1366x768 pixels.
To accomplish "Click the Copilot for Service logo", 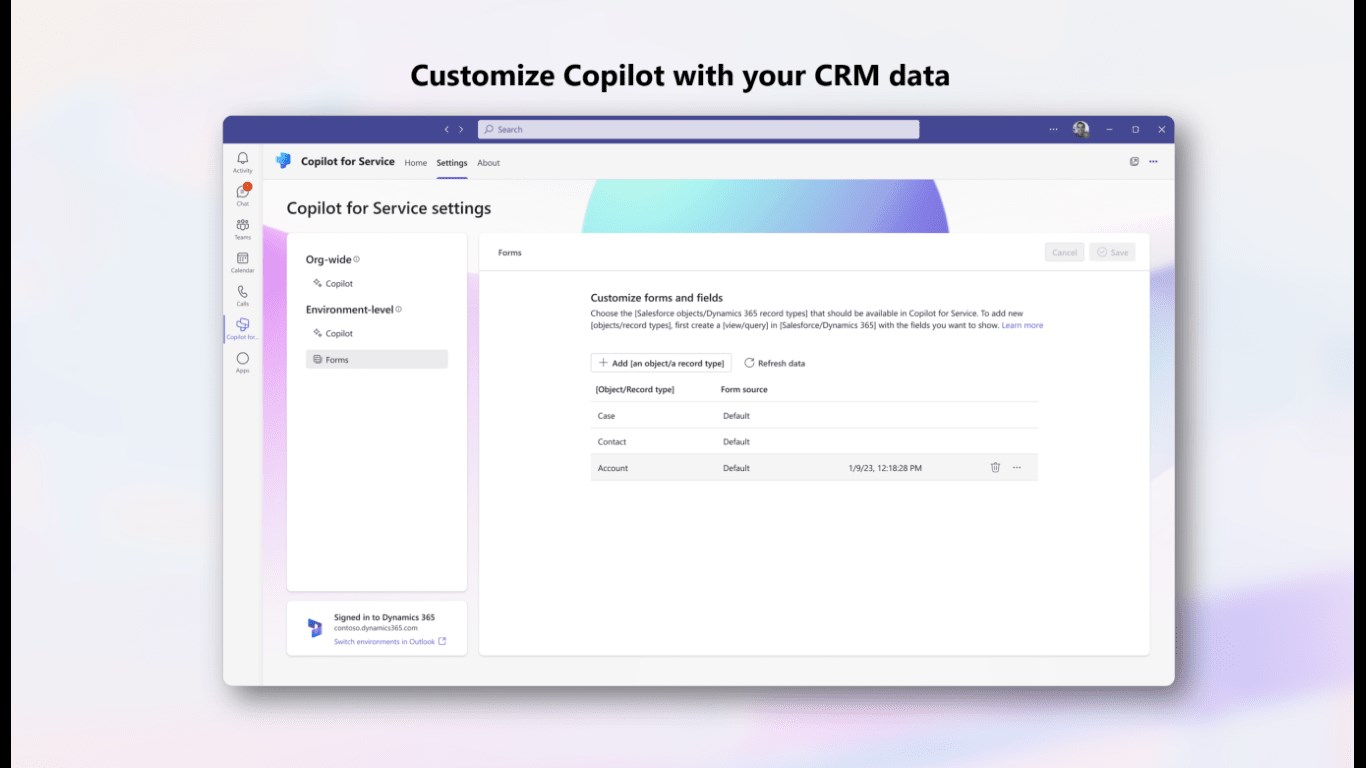I will (x=283, y=161).
